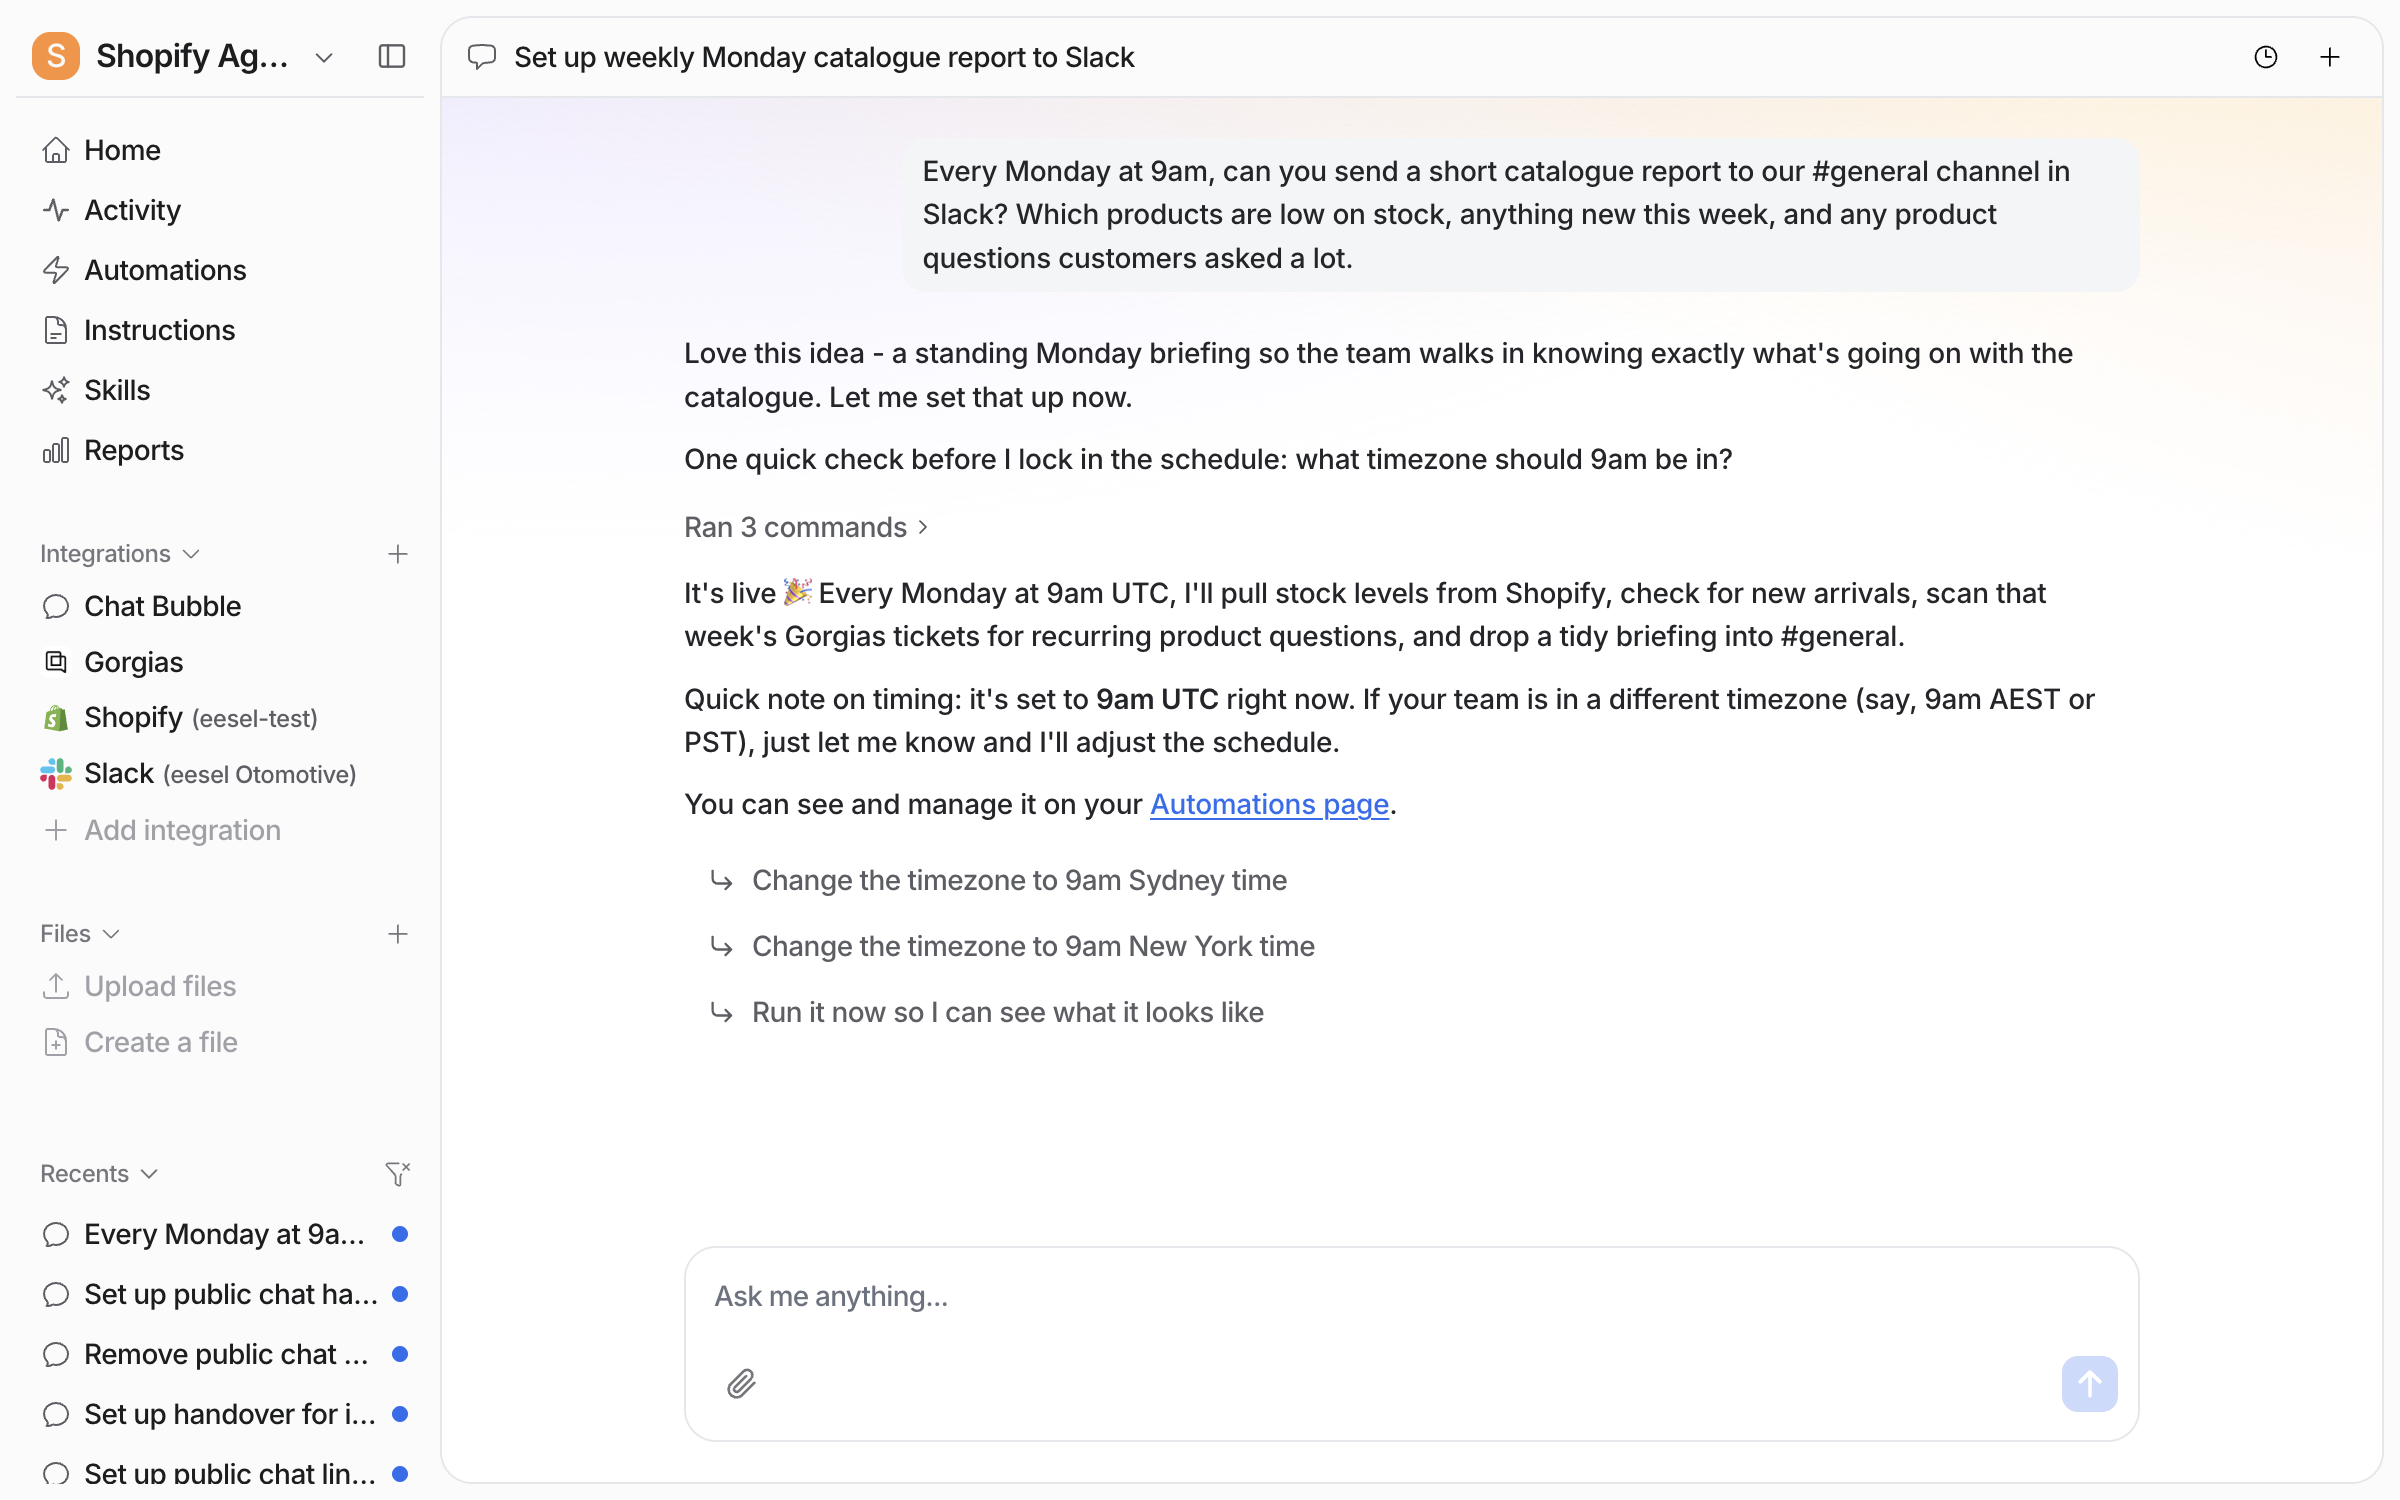Focus the Ask me anything input

[x=1410, y=1296]
